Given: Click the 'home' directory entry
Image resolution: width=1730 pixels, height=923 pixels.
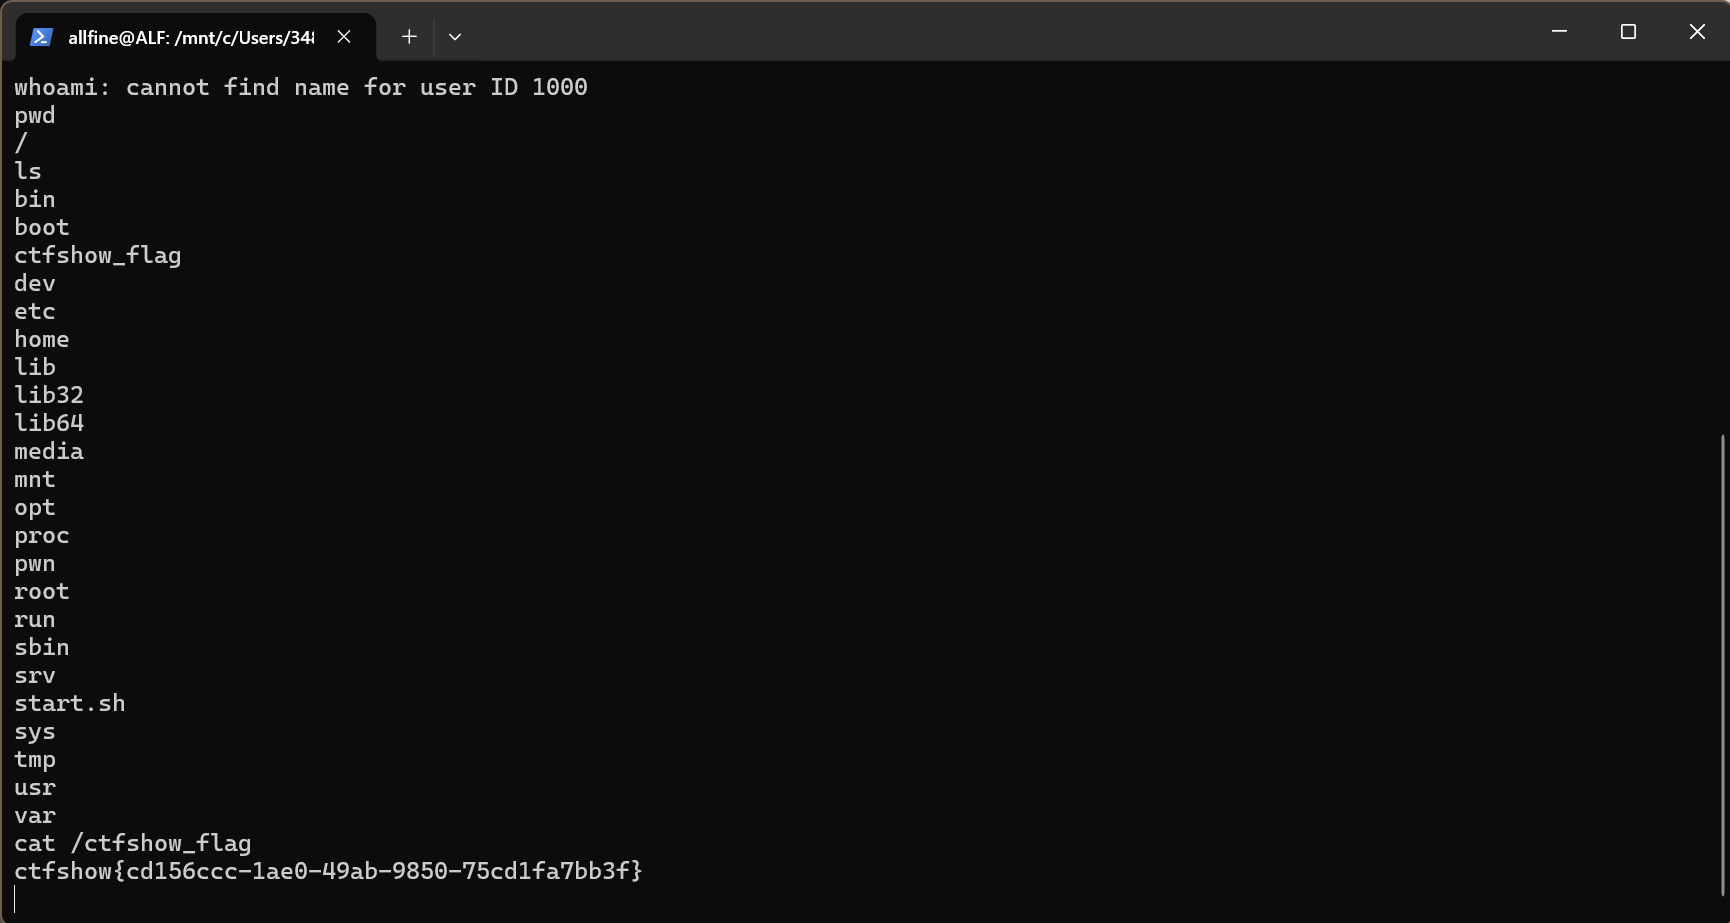Looking at the screenshot, I should (42, 339).
